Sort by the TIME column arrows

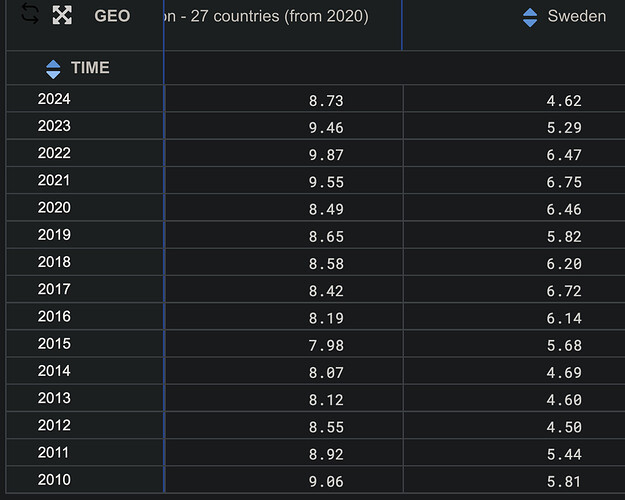coord(53,69)
